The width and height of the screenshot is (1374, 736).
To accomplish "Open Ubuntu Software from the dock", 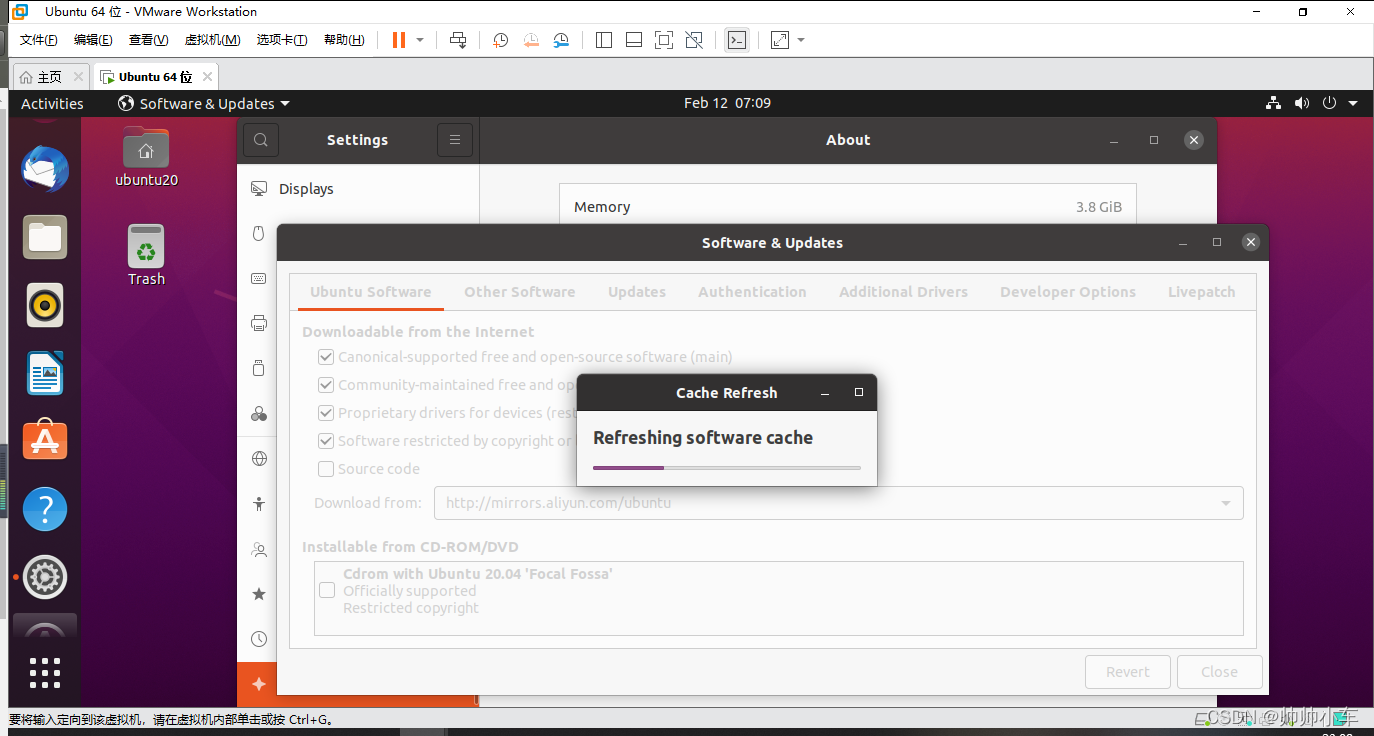I will coord(45,441).
